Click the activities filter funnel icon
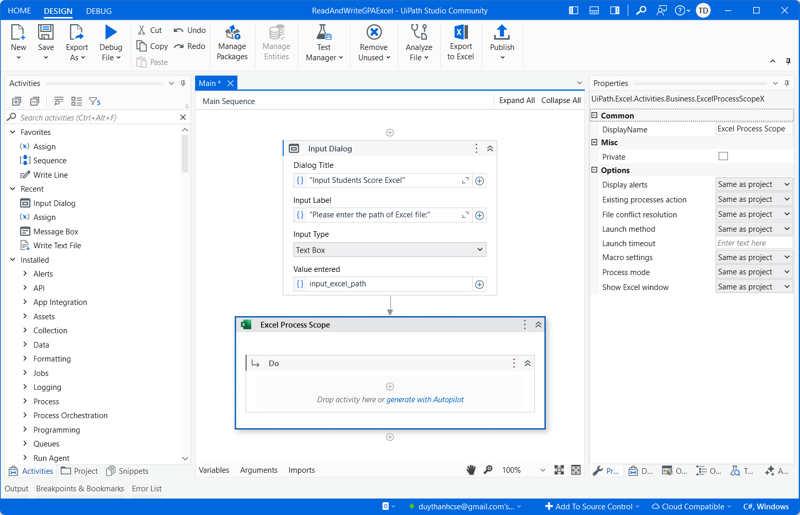800x515 pixels. pyautogui.click(x=94, y=101)
